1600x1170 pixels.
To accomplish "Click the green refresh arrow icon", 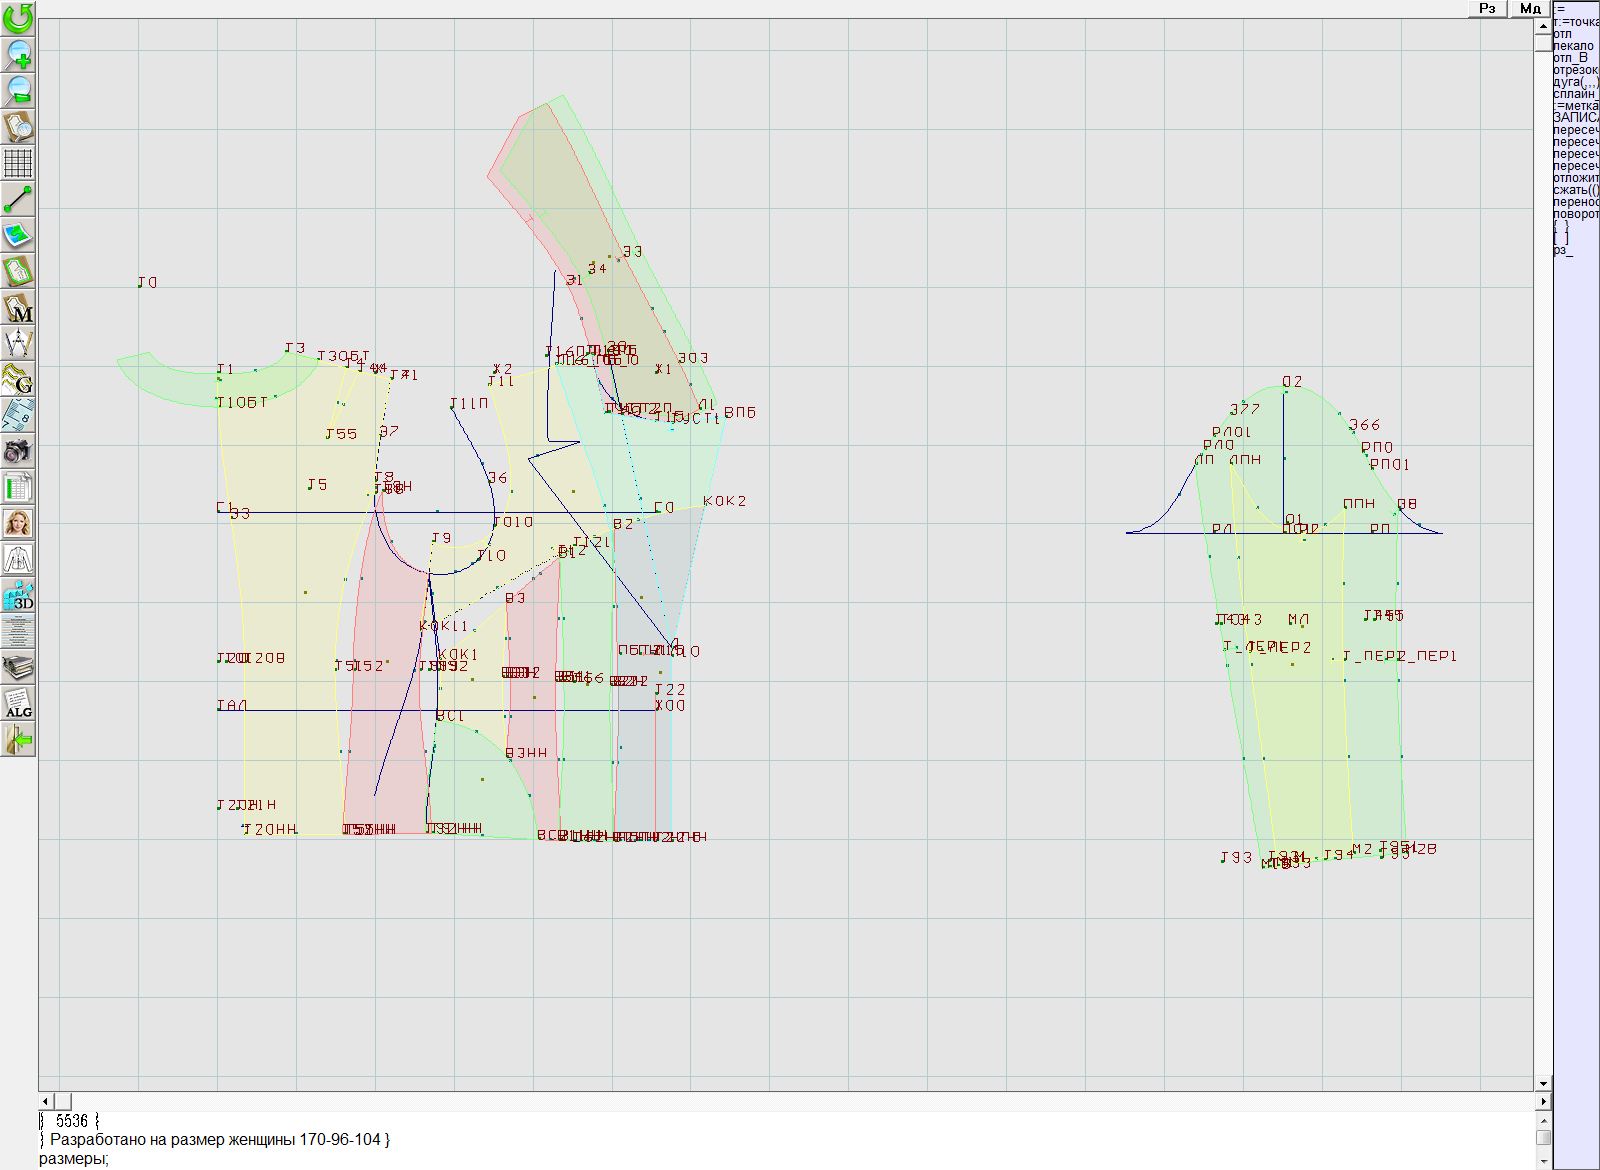I will click(18, 18).
